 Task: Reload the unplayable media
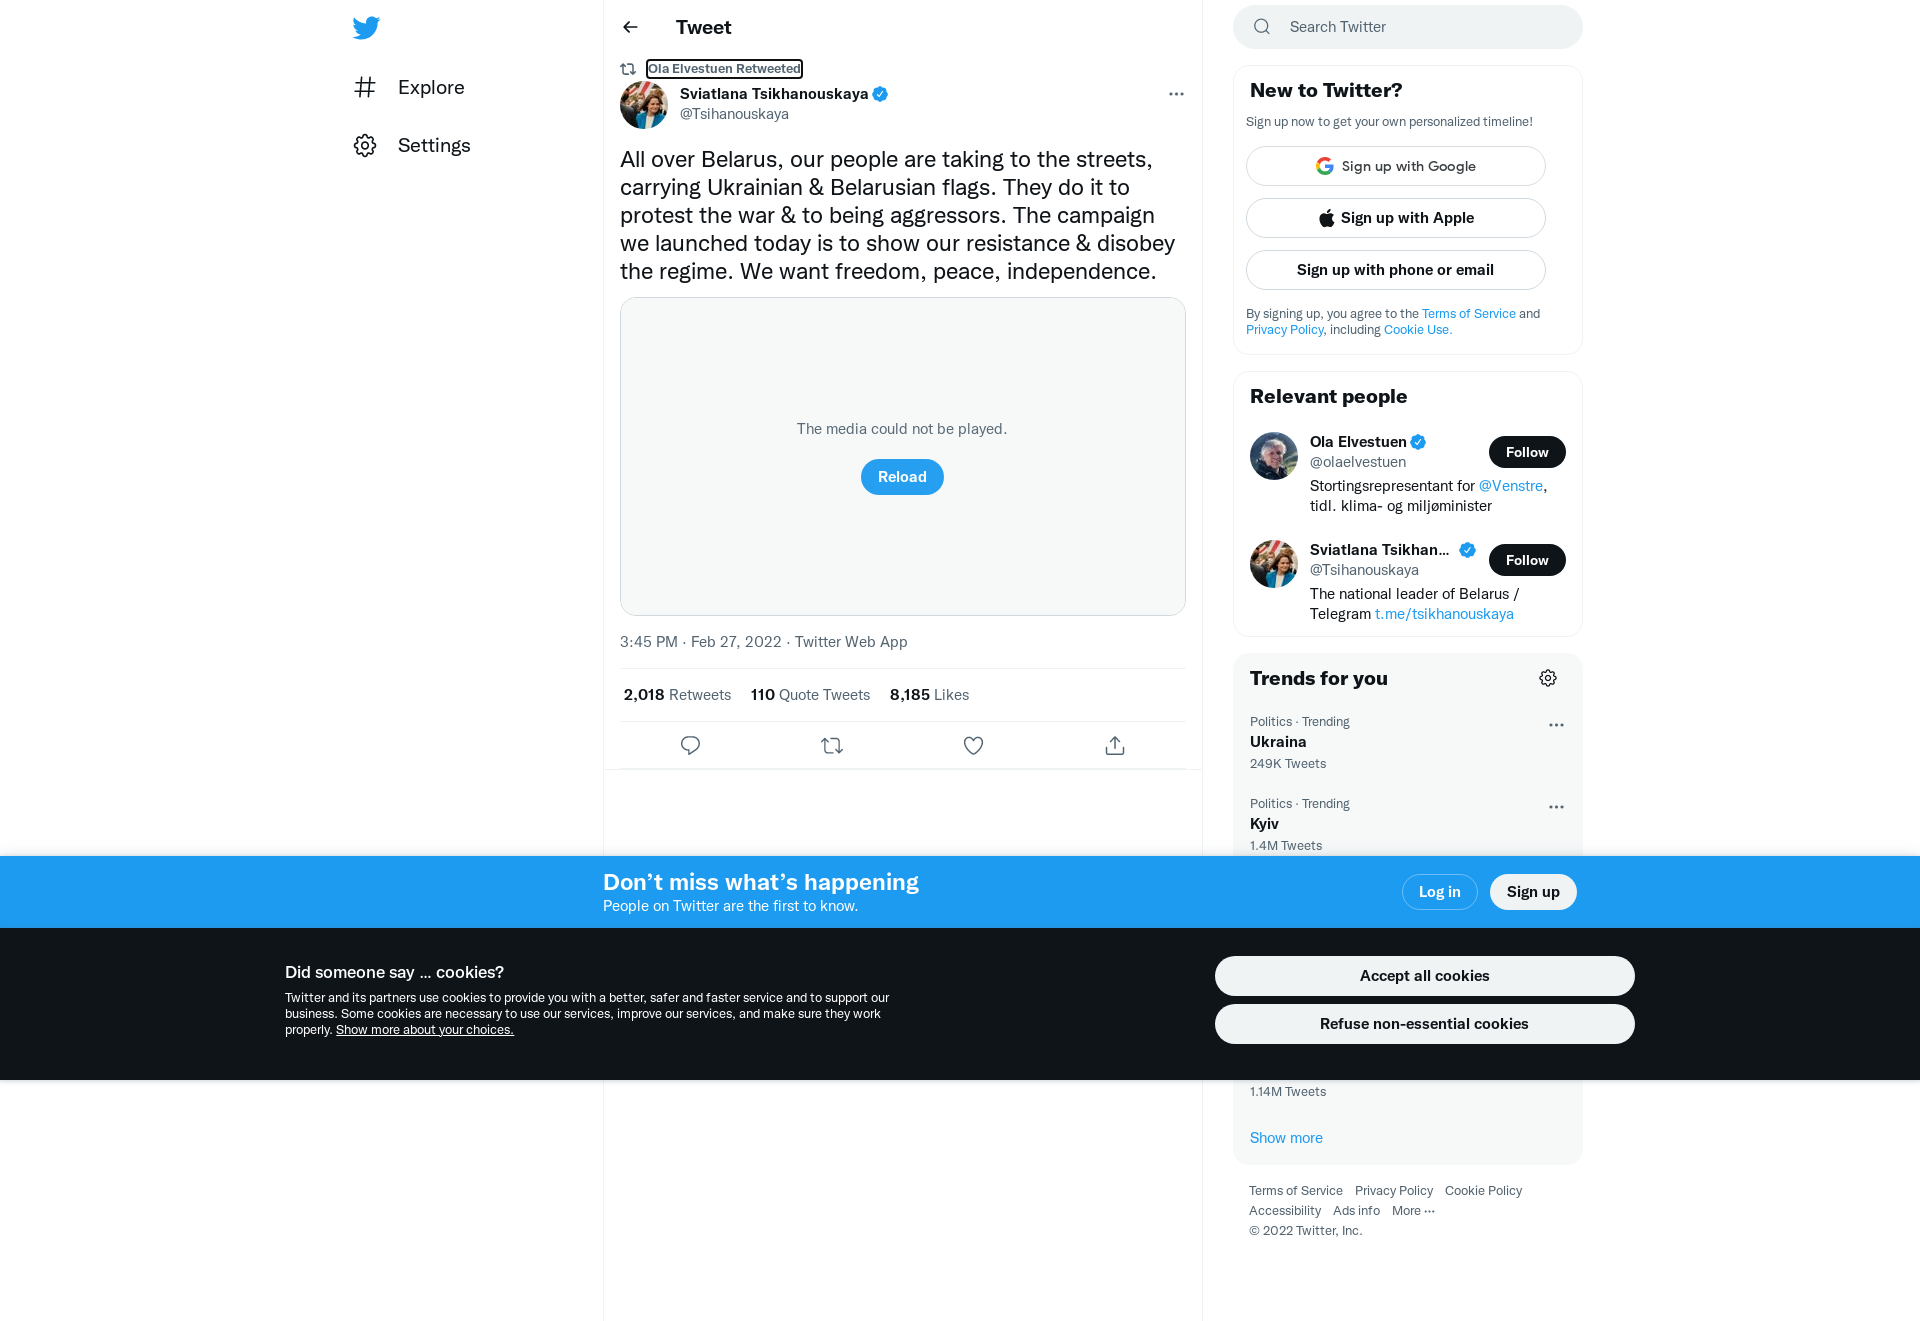click(x=902, y=477)
